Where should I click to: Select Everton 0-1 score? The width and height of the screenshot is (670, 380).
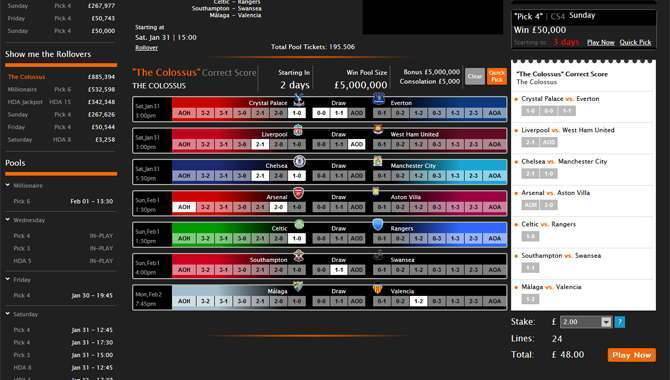382,113
